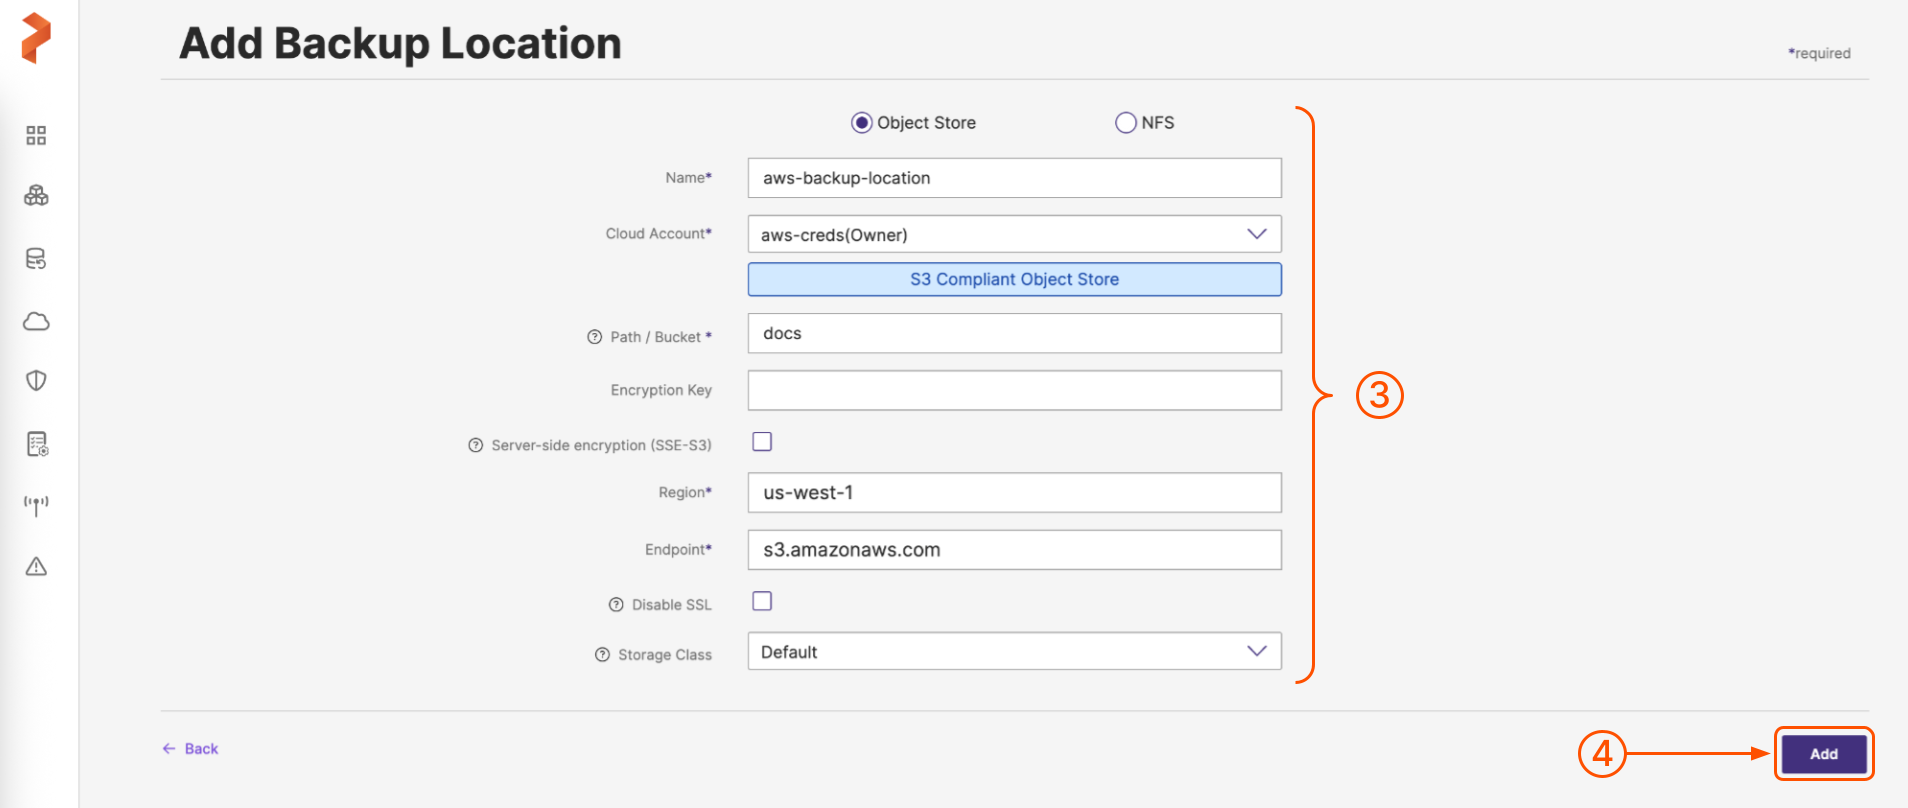Open the clusters cubes icon in sidebar
The height and width of the screenshot is (808, 1908).
pos(36,196)
